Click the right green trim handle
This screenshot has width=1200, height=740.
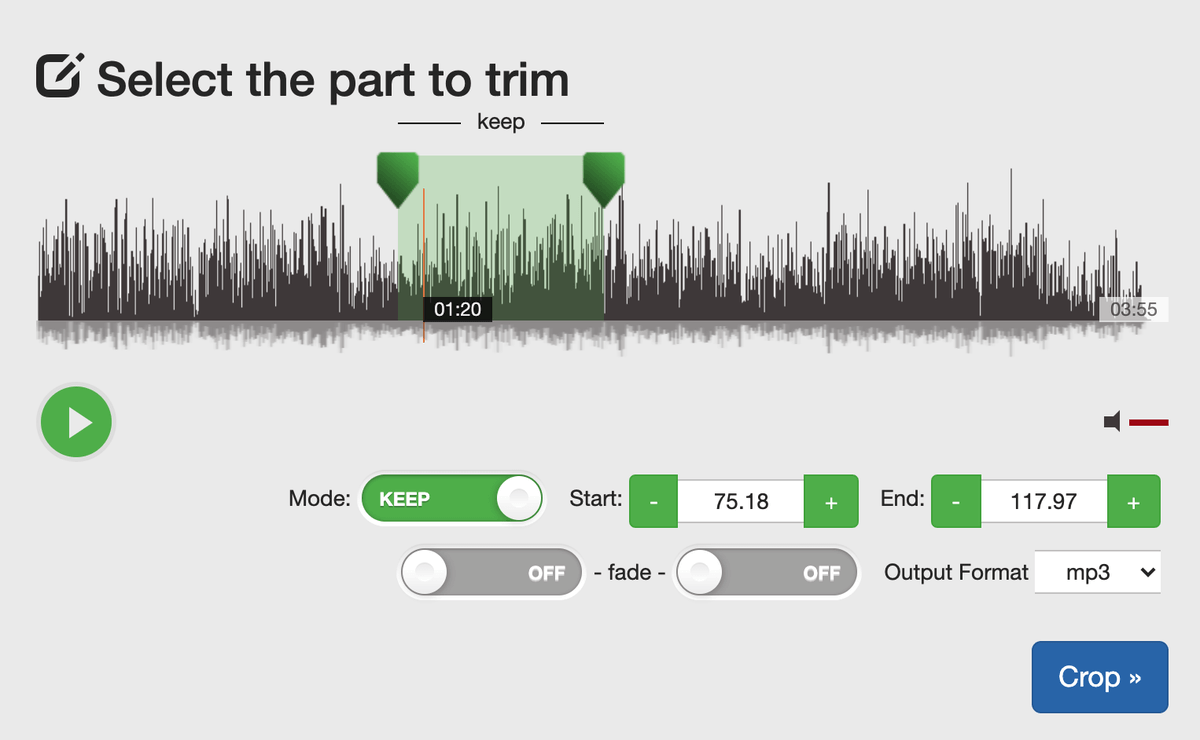pos(604,179)
